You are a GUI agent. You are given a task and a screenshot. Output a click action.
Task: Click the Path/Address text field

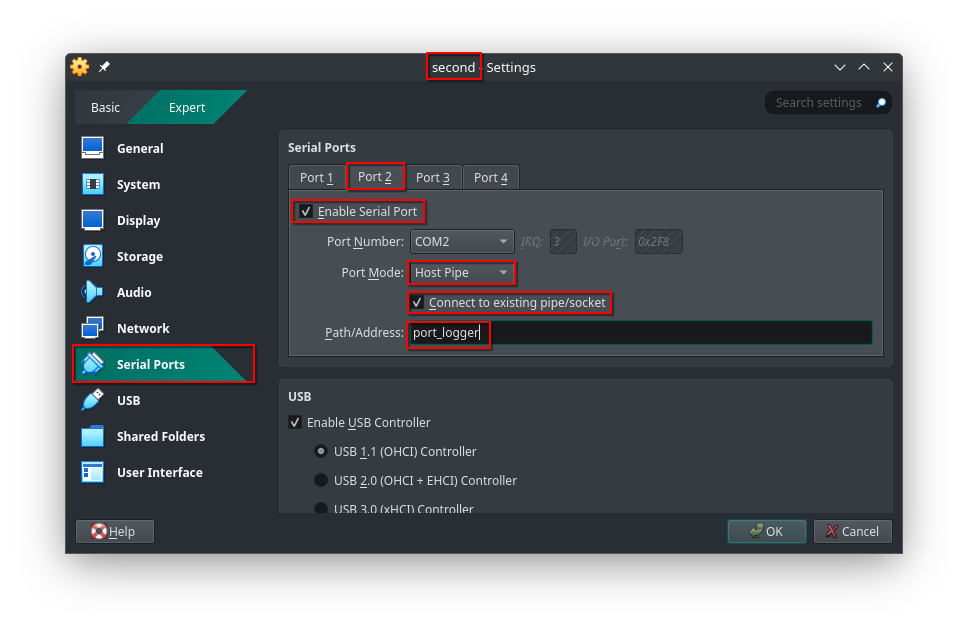pyautogui.click(x=680, y=333)
